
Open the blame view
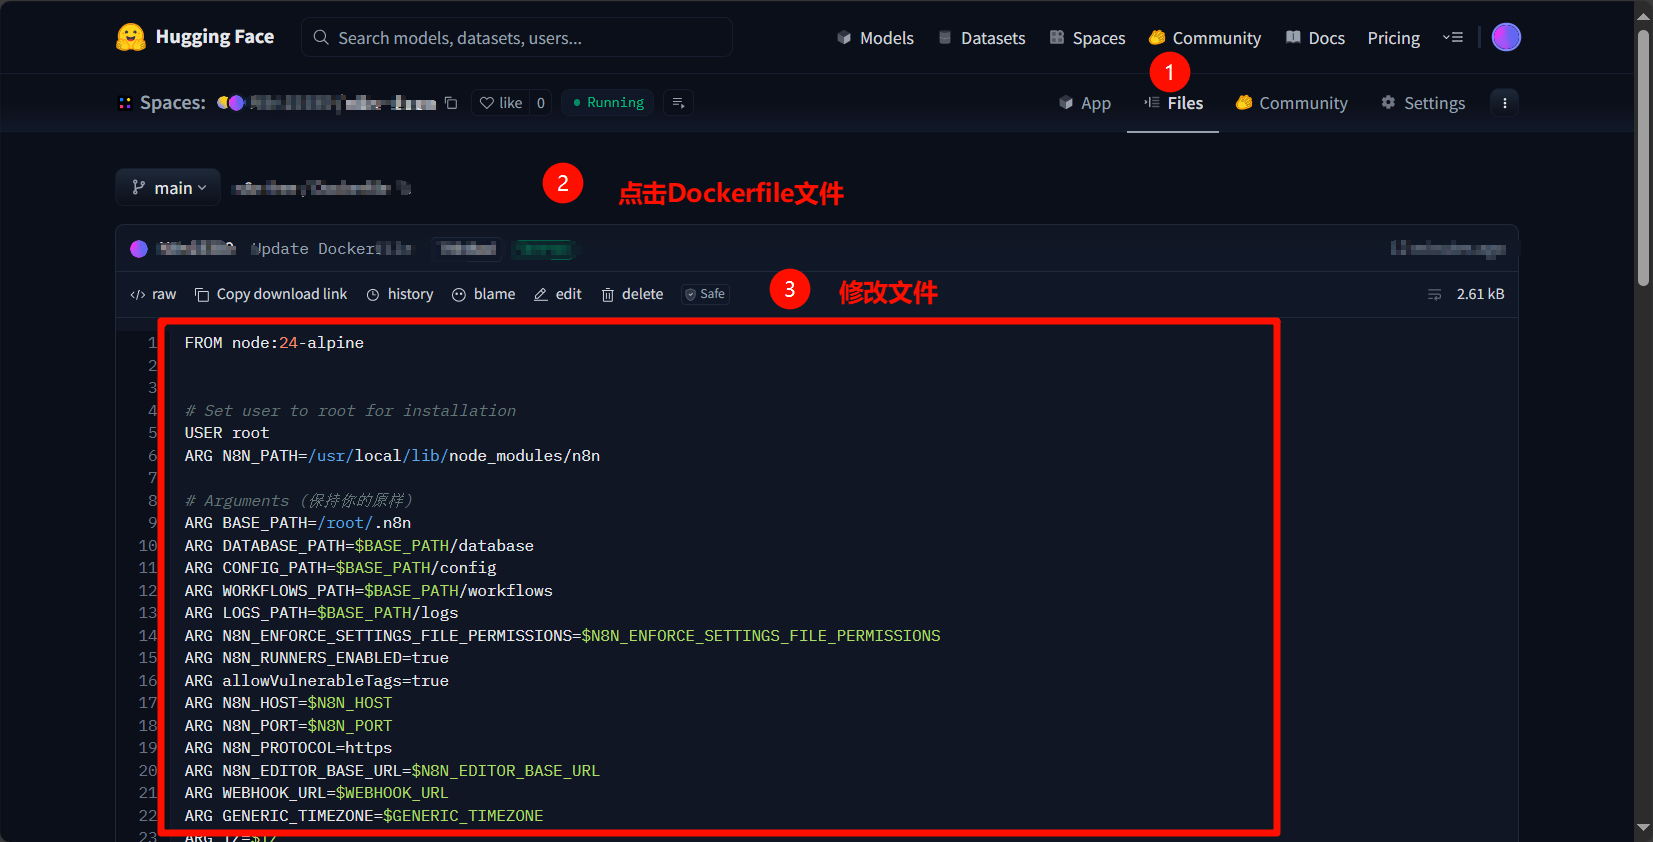point(484,294)
